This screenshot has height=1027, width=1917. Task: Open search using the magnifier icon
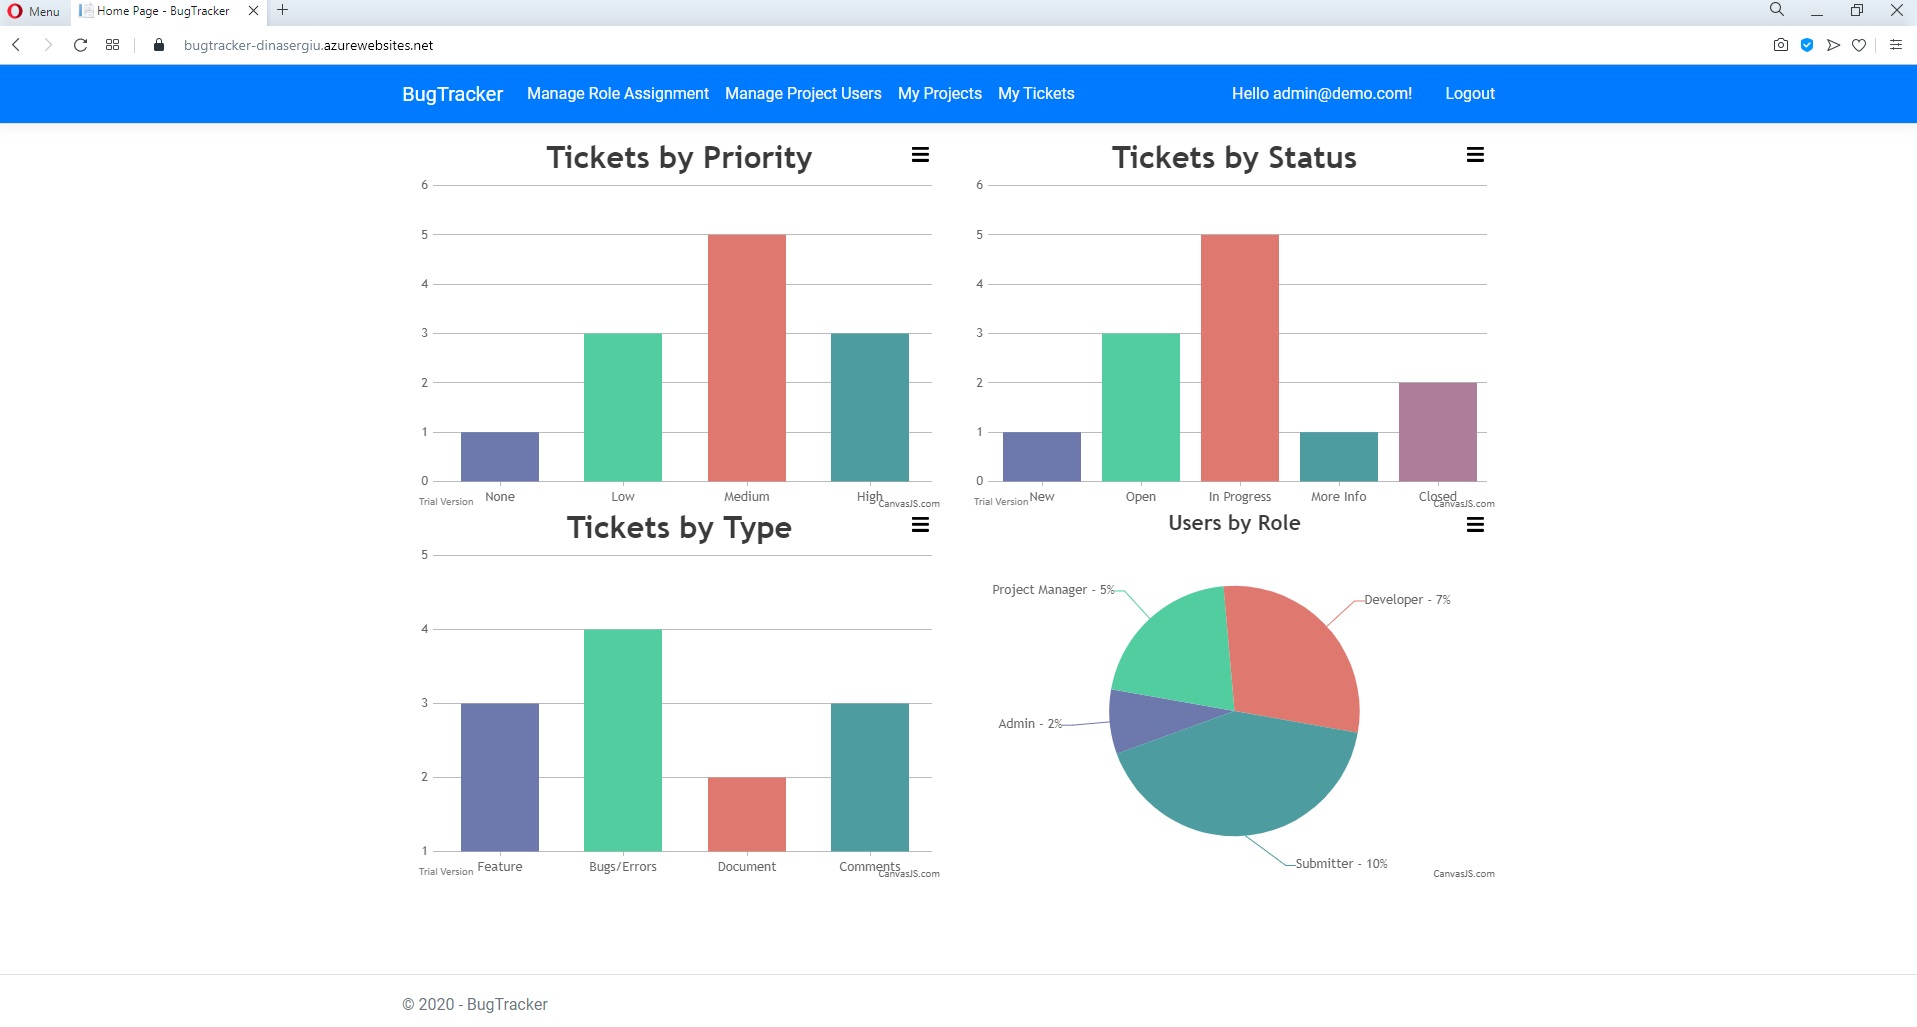coord(1776,10)
